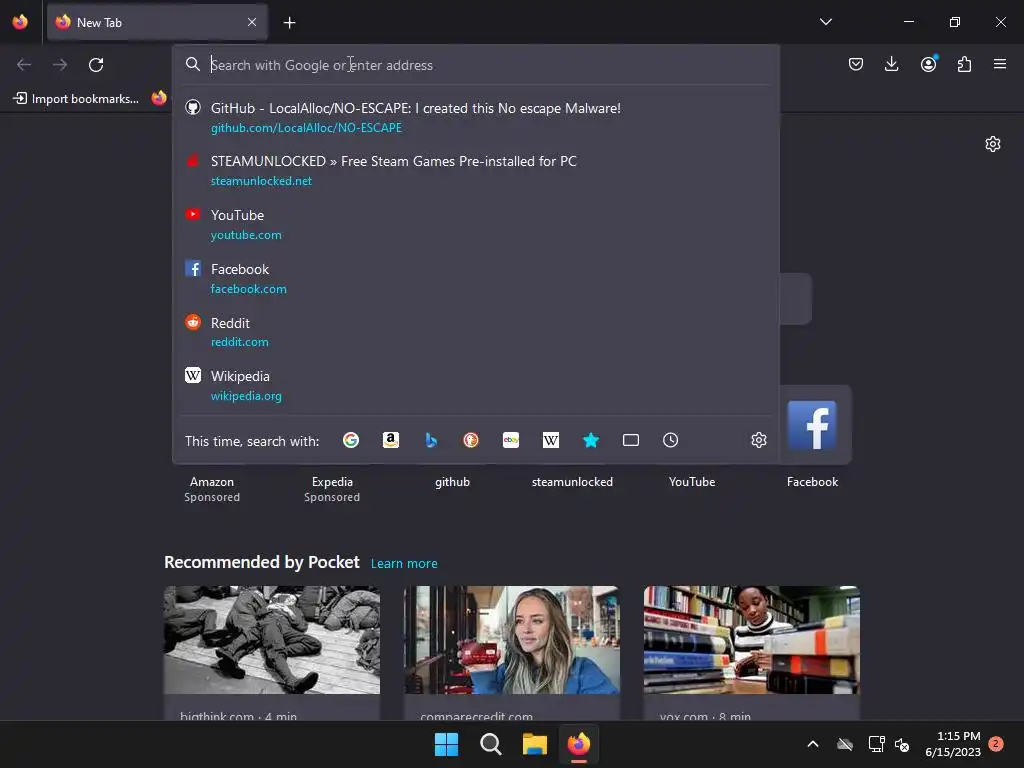Select Reddit suggestion in dropdown
Image resolution: width=1024 pixels, height=768 pixels.
tap(475, 332)
